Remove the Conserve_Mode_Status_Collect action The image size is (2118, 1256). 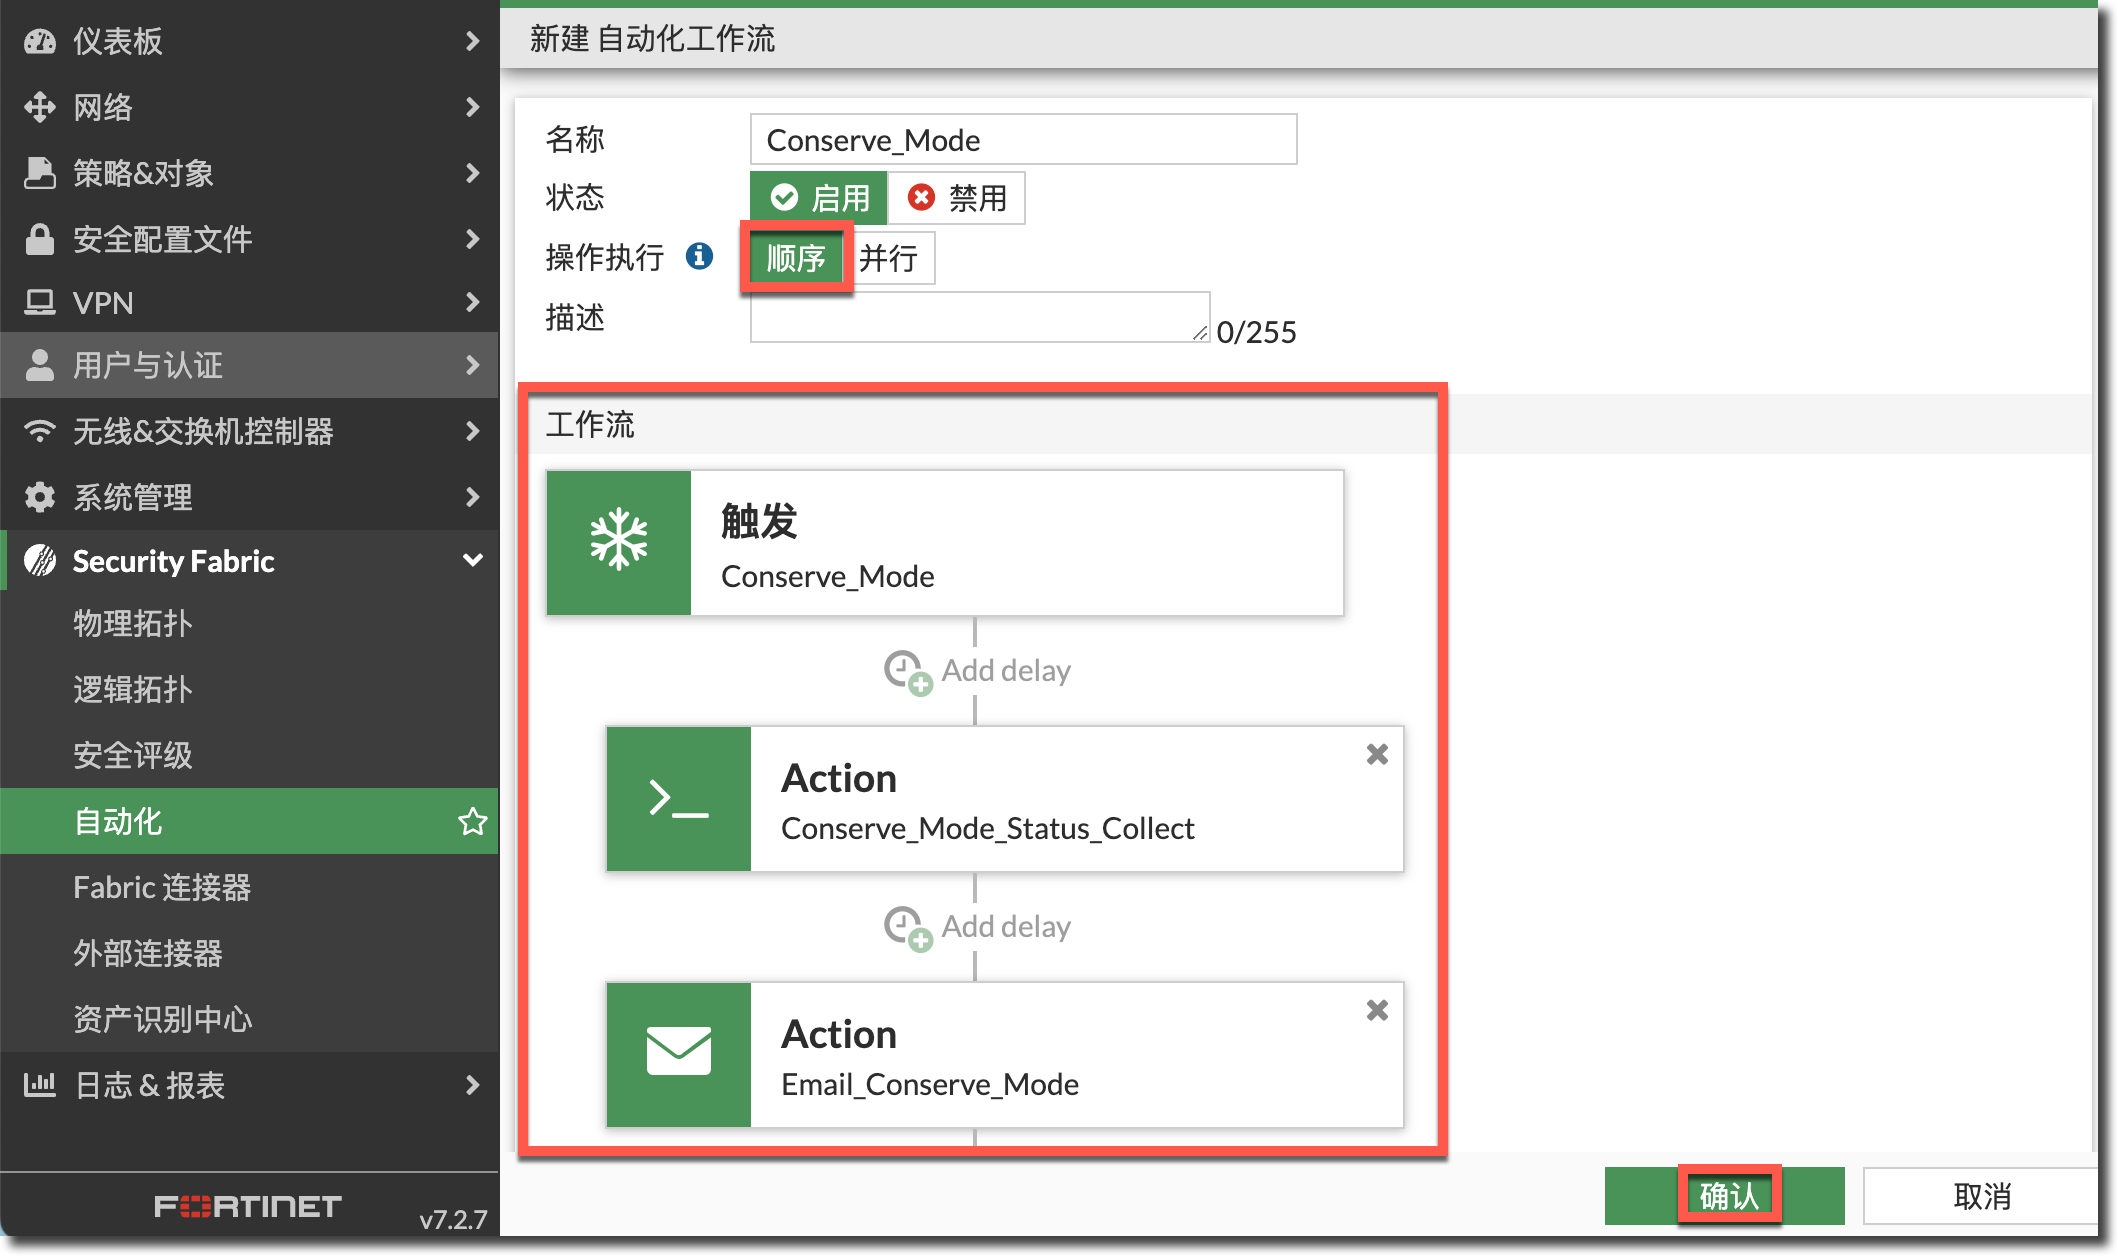point(1377,755)
